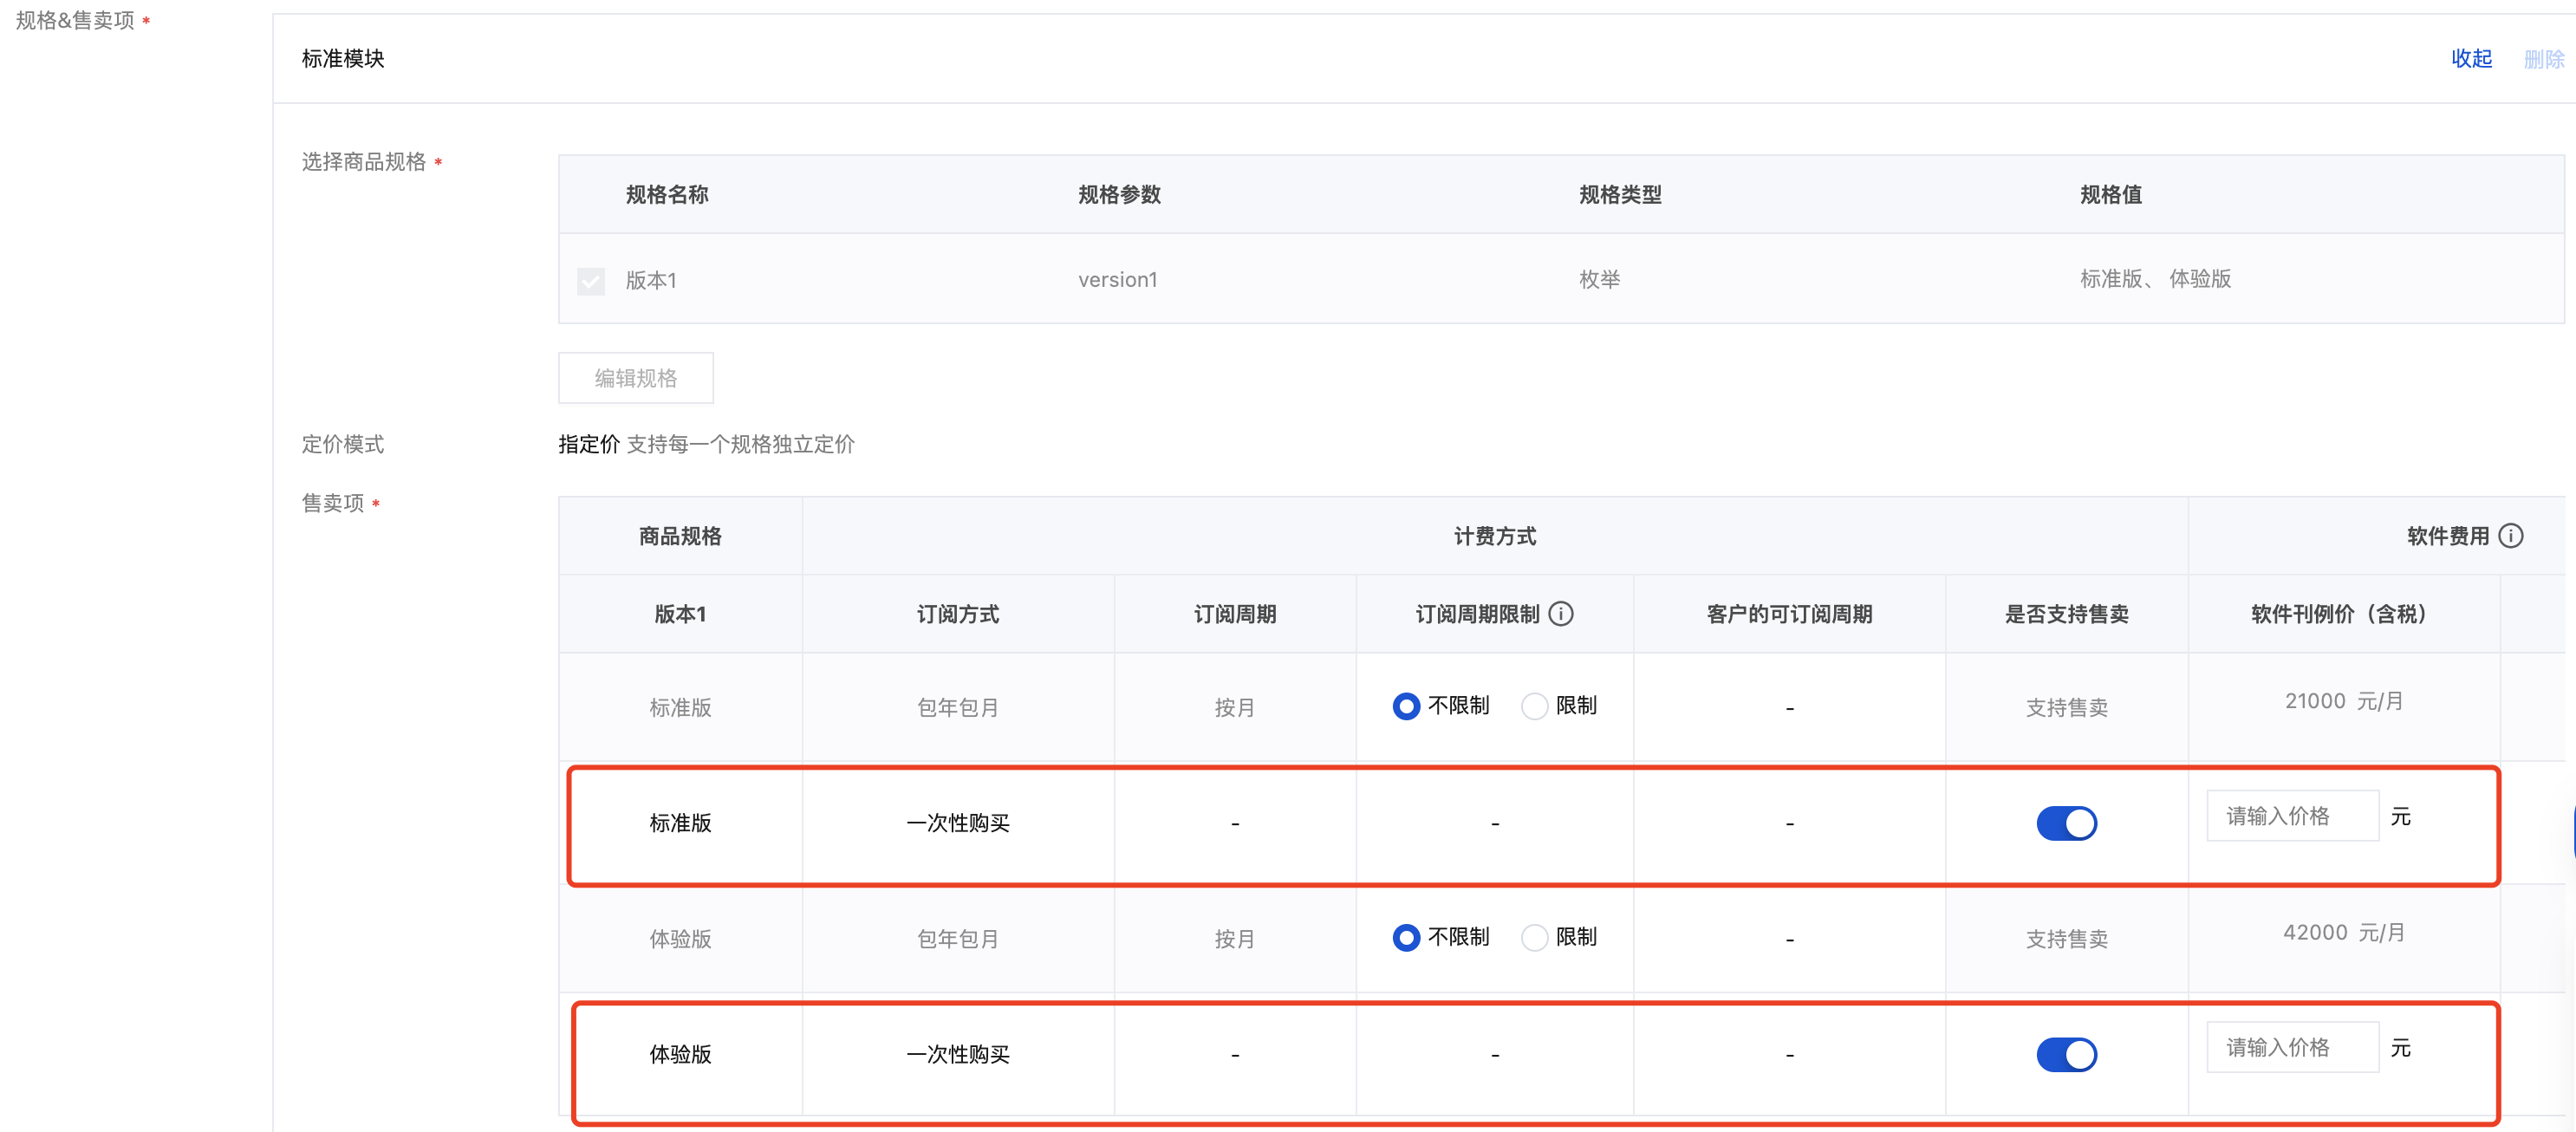Select 限制 for 标准版 monthly subscription
This screenshot has height=1132, width=2576.
click(x=1534, y=706)
